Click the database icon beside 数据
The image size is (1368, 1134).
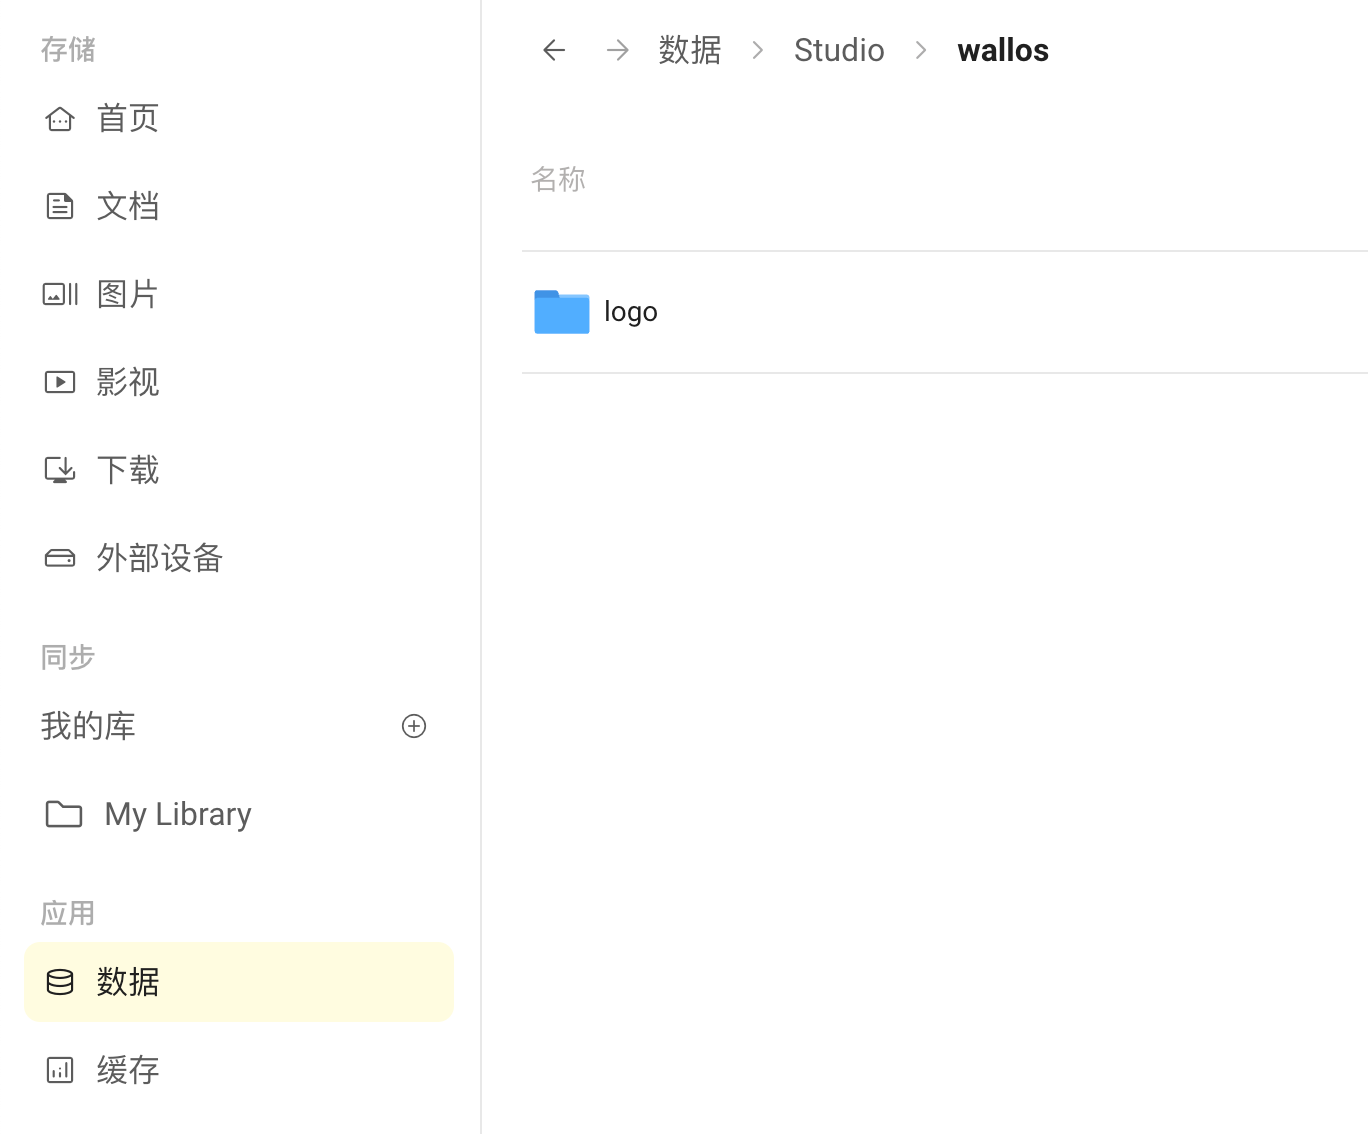click(60, 982)
